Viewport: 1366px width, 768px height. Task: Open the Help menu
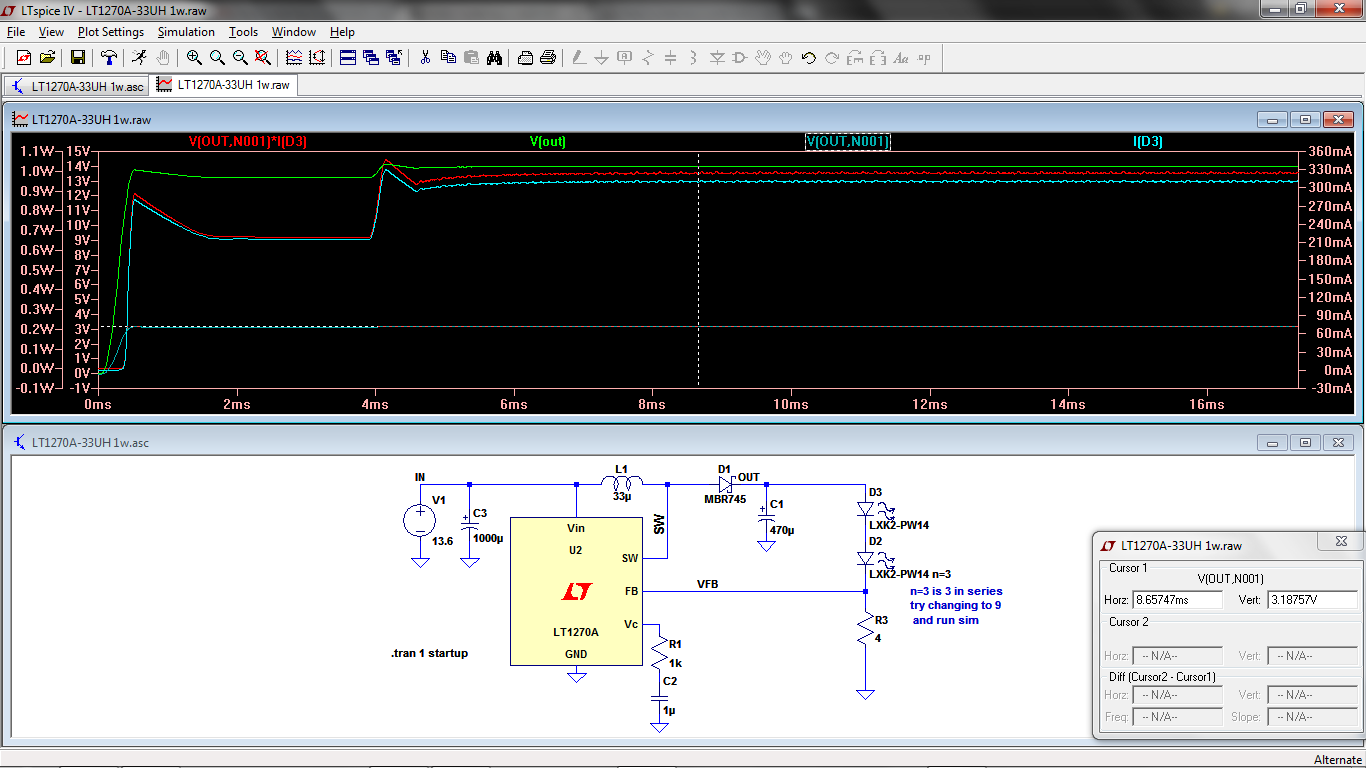point(342,32)
